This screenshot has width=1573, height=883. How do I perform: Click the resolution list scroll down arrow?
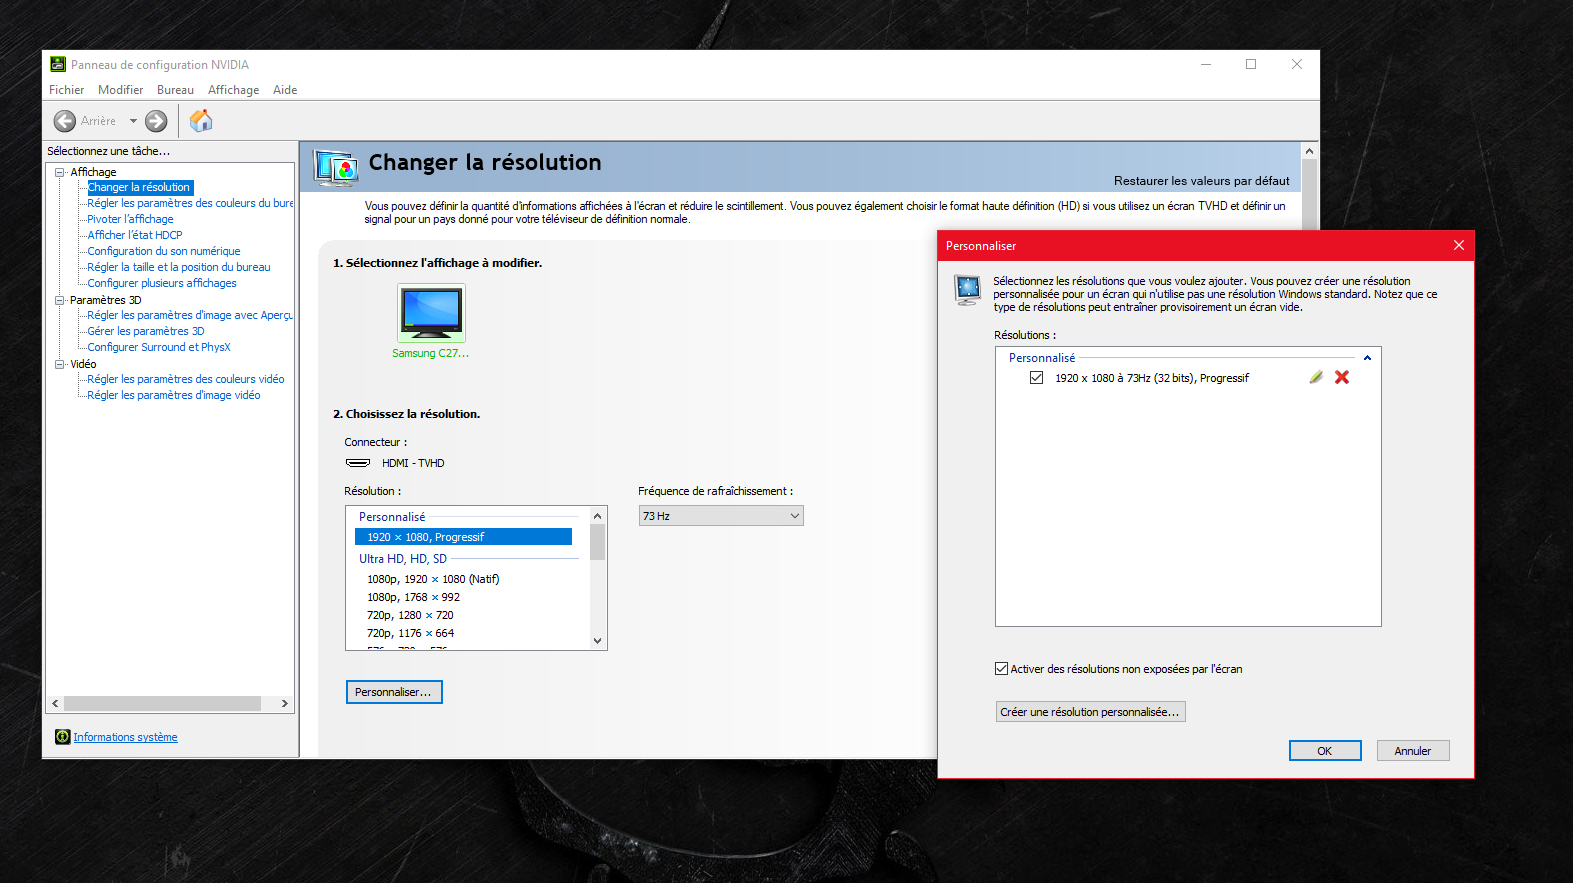tap(598, 641)
